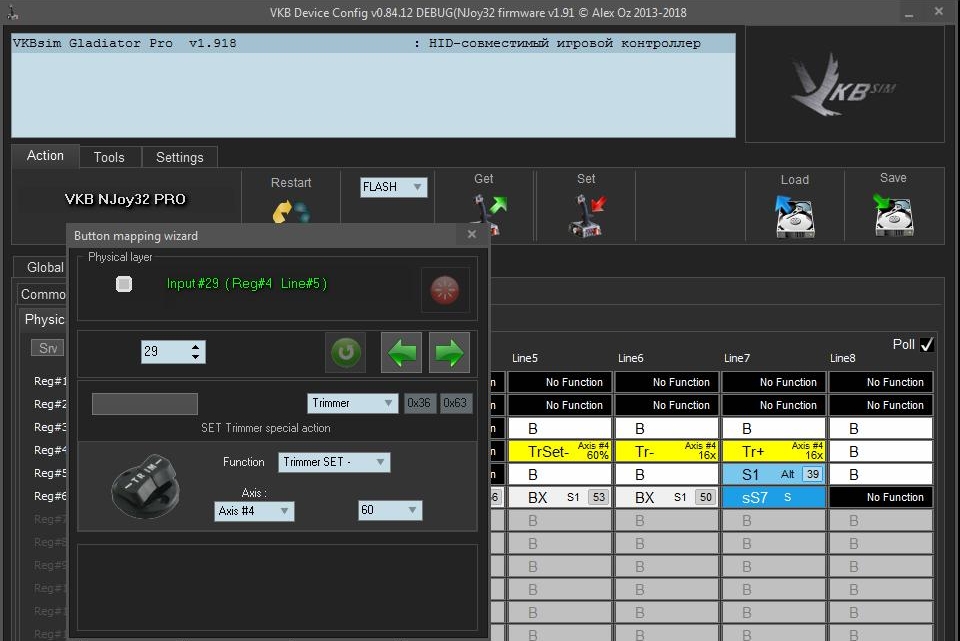Click No Function cell in Line7, second row
The width and height of the screenshot is (960, 641).
774,405
